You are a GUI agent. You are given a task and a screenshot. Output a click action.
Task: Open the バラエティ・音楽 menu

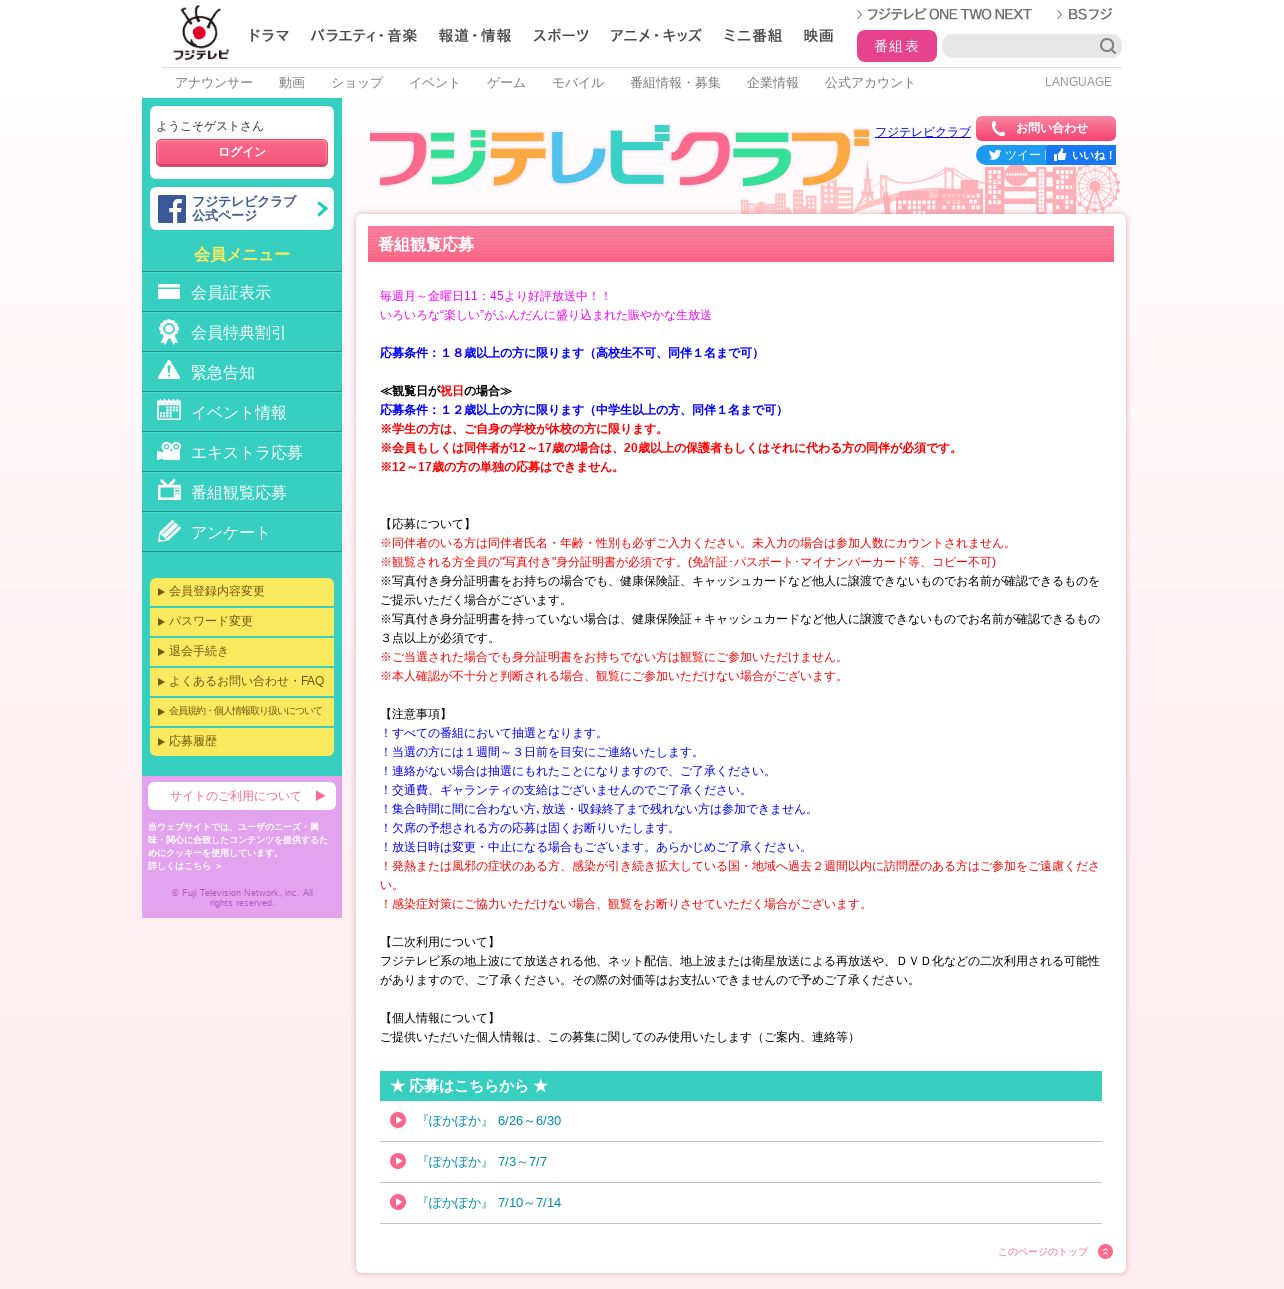point(364,35)
